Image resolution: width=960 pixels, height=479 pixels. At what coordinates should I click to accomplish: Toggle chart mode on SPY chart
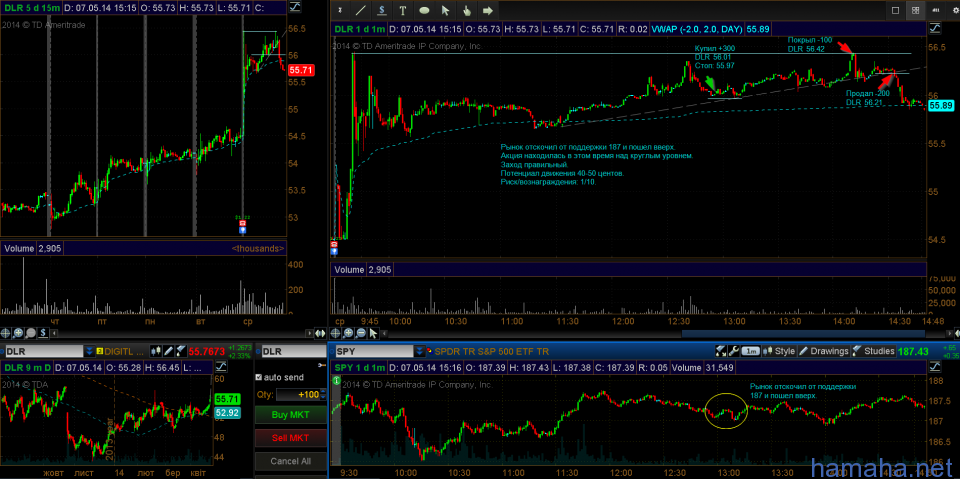point(935,366)
